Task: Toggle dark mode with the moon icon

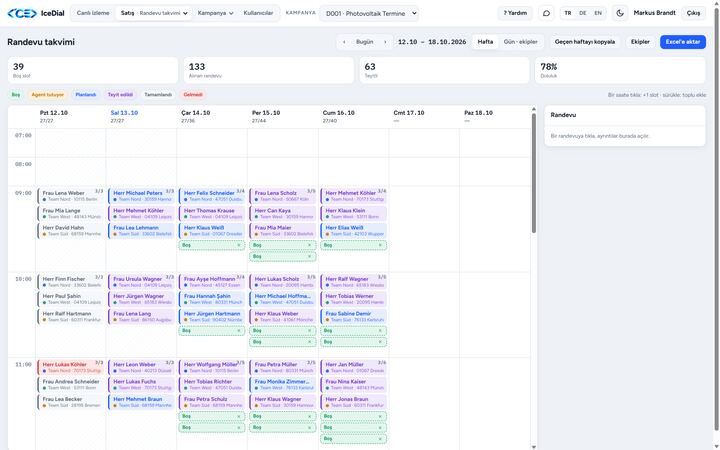Action: click(x=620, y=13)
